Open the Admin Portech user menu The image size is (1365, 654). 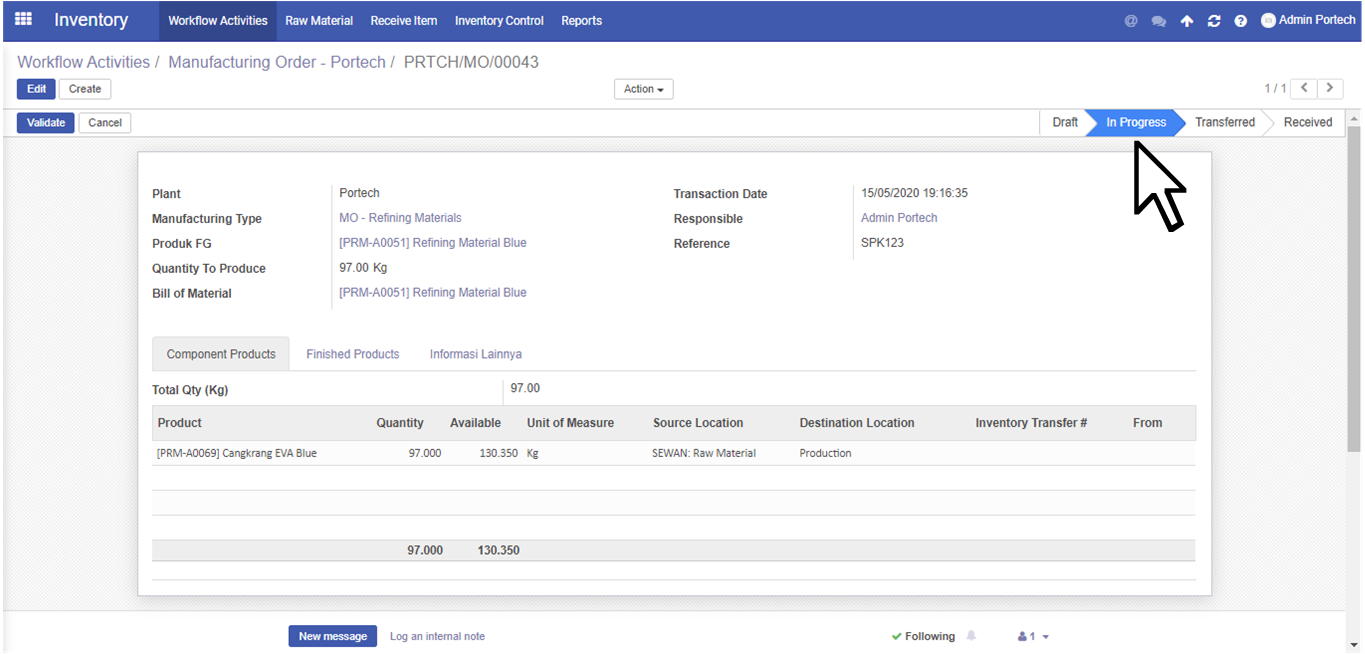pos(1308,20)
